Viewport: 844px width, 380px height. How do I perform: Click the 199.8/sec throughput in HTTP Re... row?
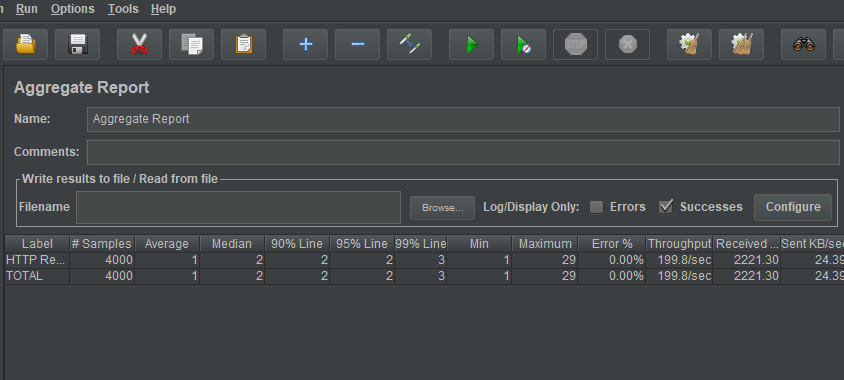[679, 260]
